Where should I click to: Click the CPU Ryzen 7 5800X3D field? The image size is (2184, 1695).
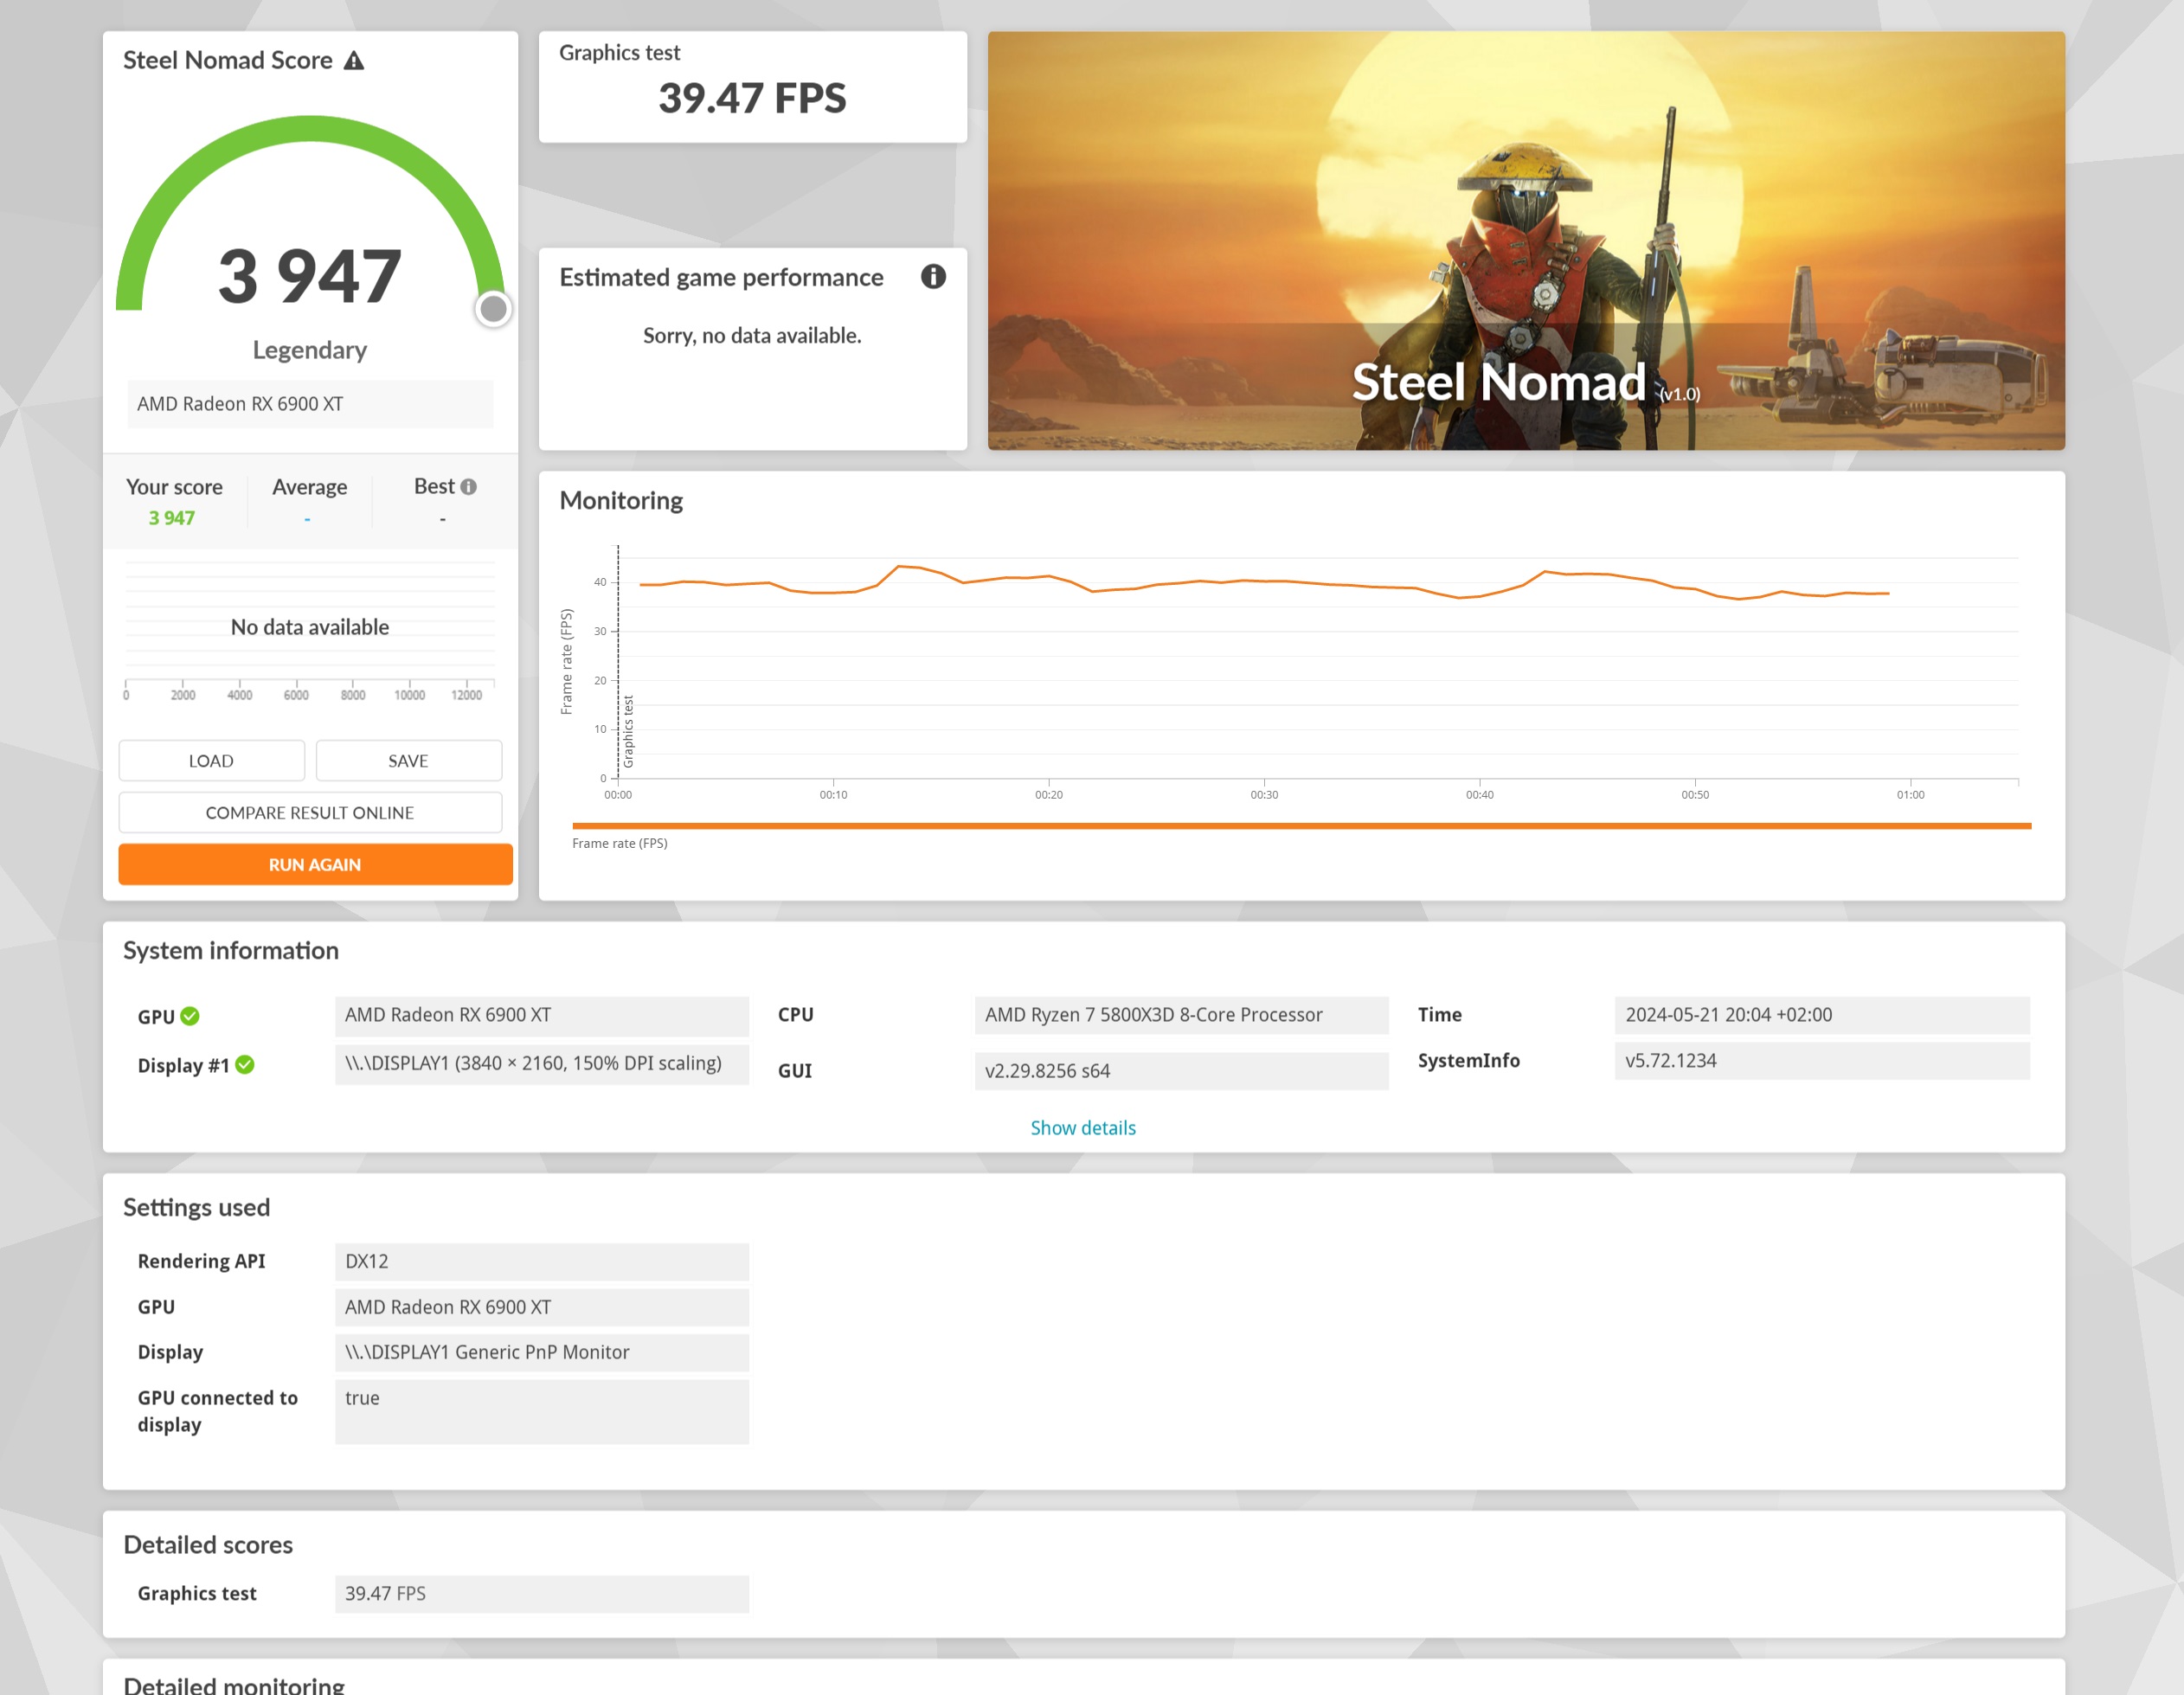[1181, 1015]
